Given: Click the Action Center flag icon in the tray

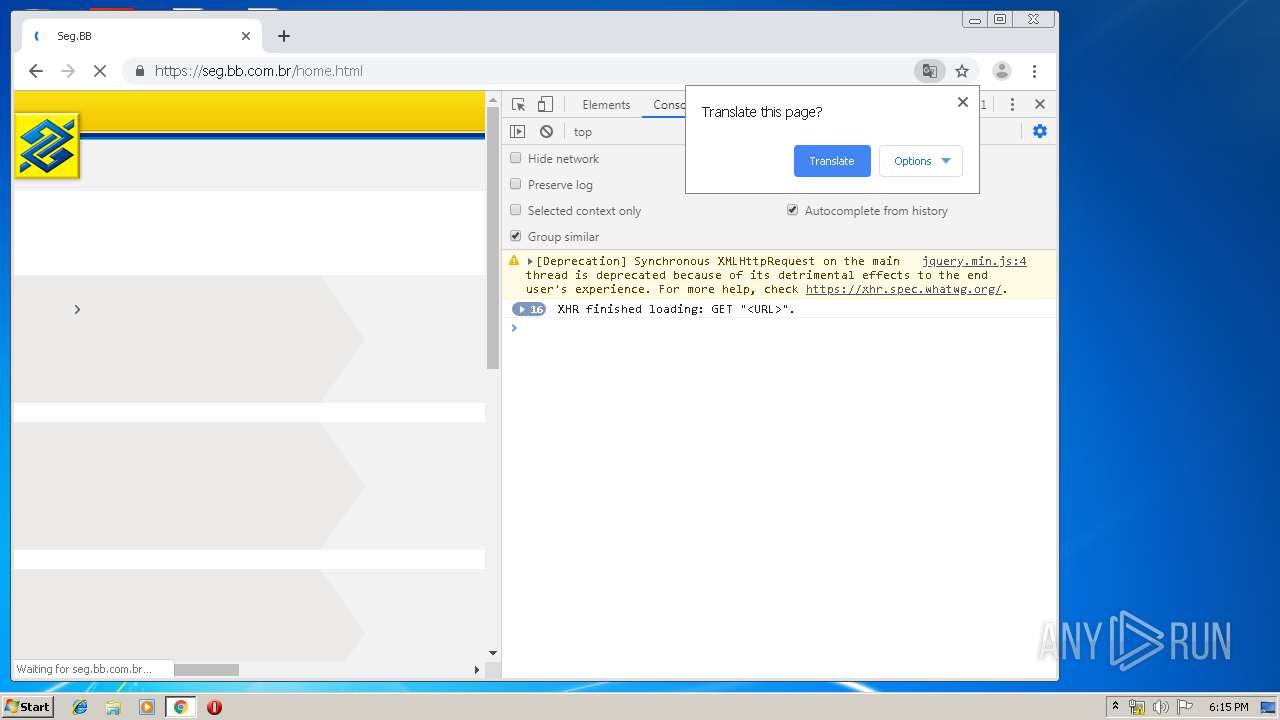Looking at the screenshot, I should 1186,707.
